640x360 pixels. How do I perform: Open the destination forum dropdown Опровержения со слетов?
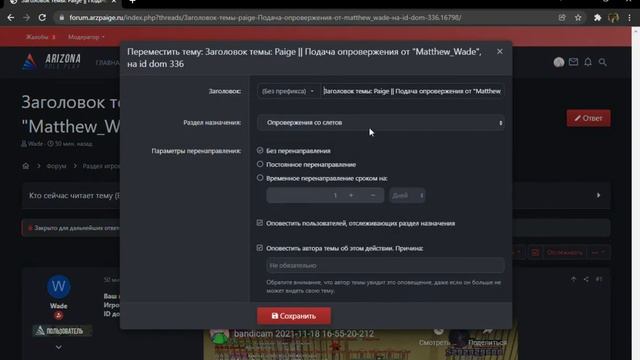point(381,122)
